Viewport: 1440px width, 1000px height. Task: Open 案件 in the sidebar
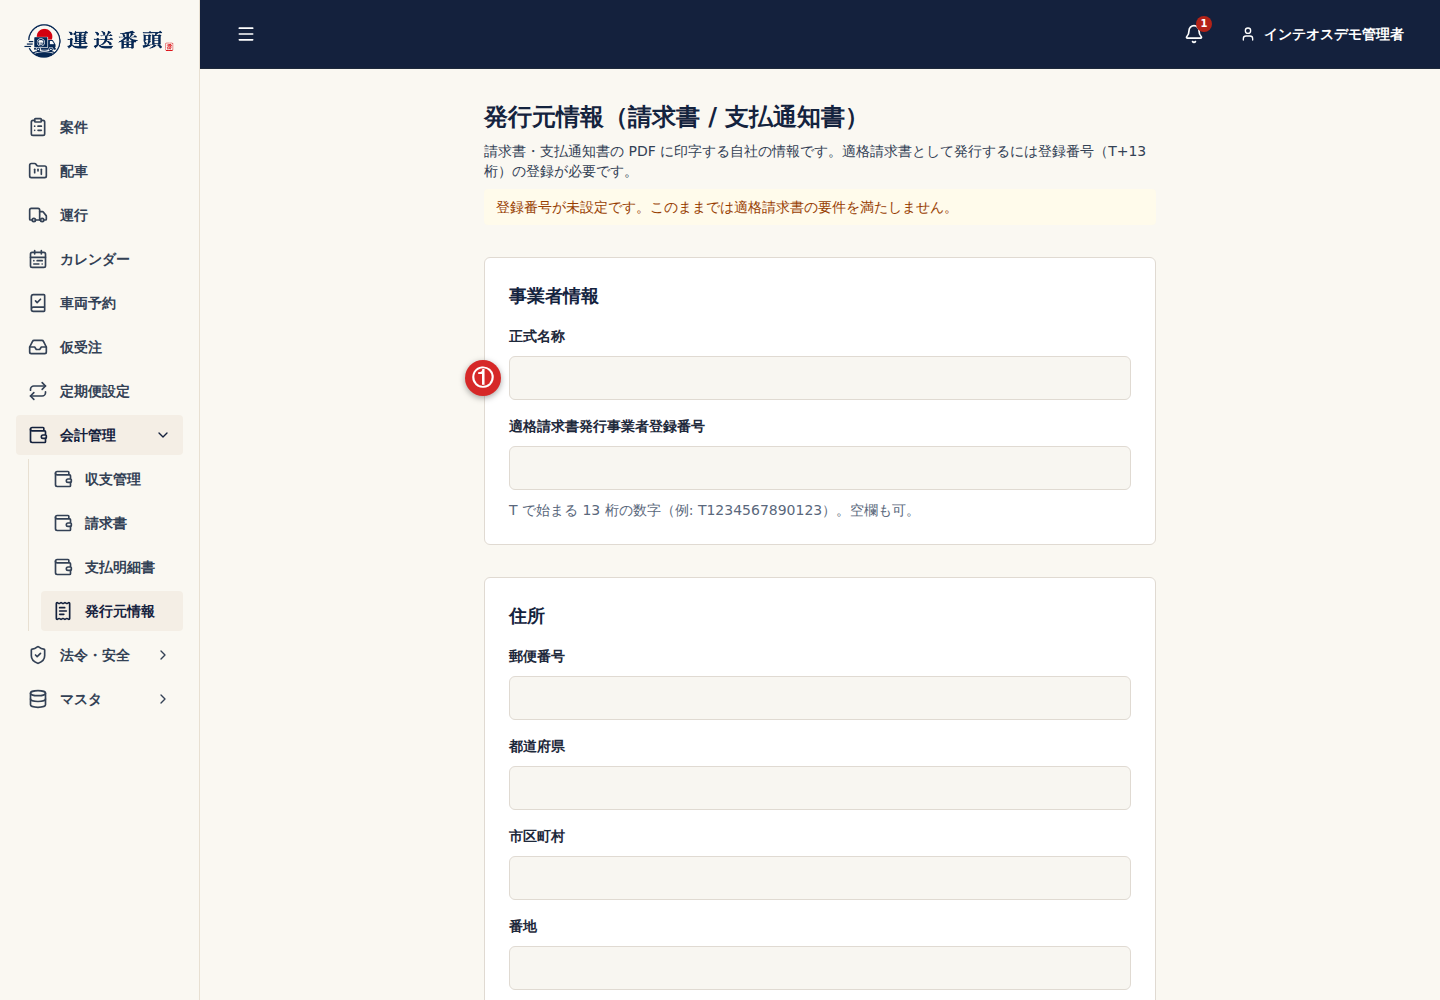click(x=99, y=127)
